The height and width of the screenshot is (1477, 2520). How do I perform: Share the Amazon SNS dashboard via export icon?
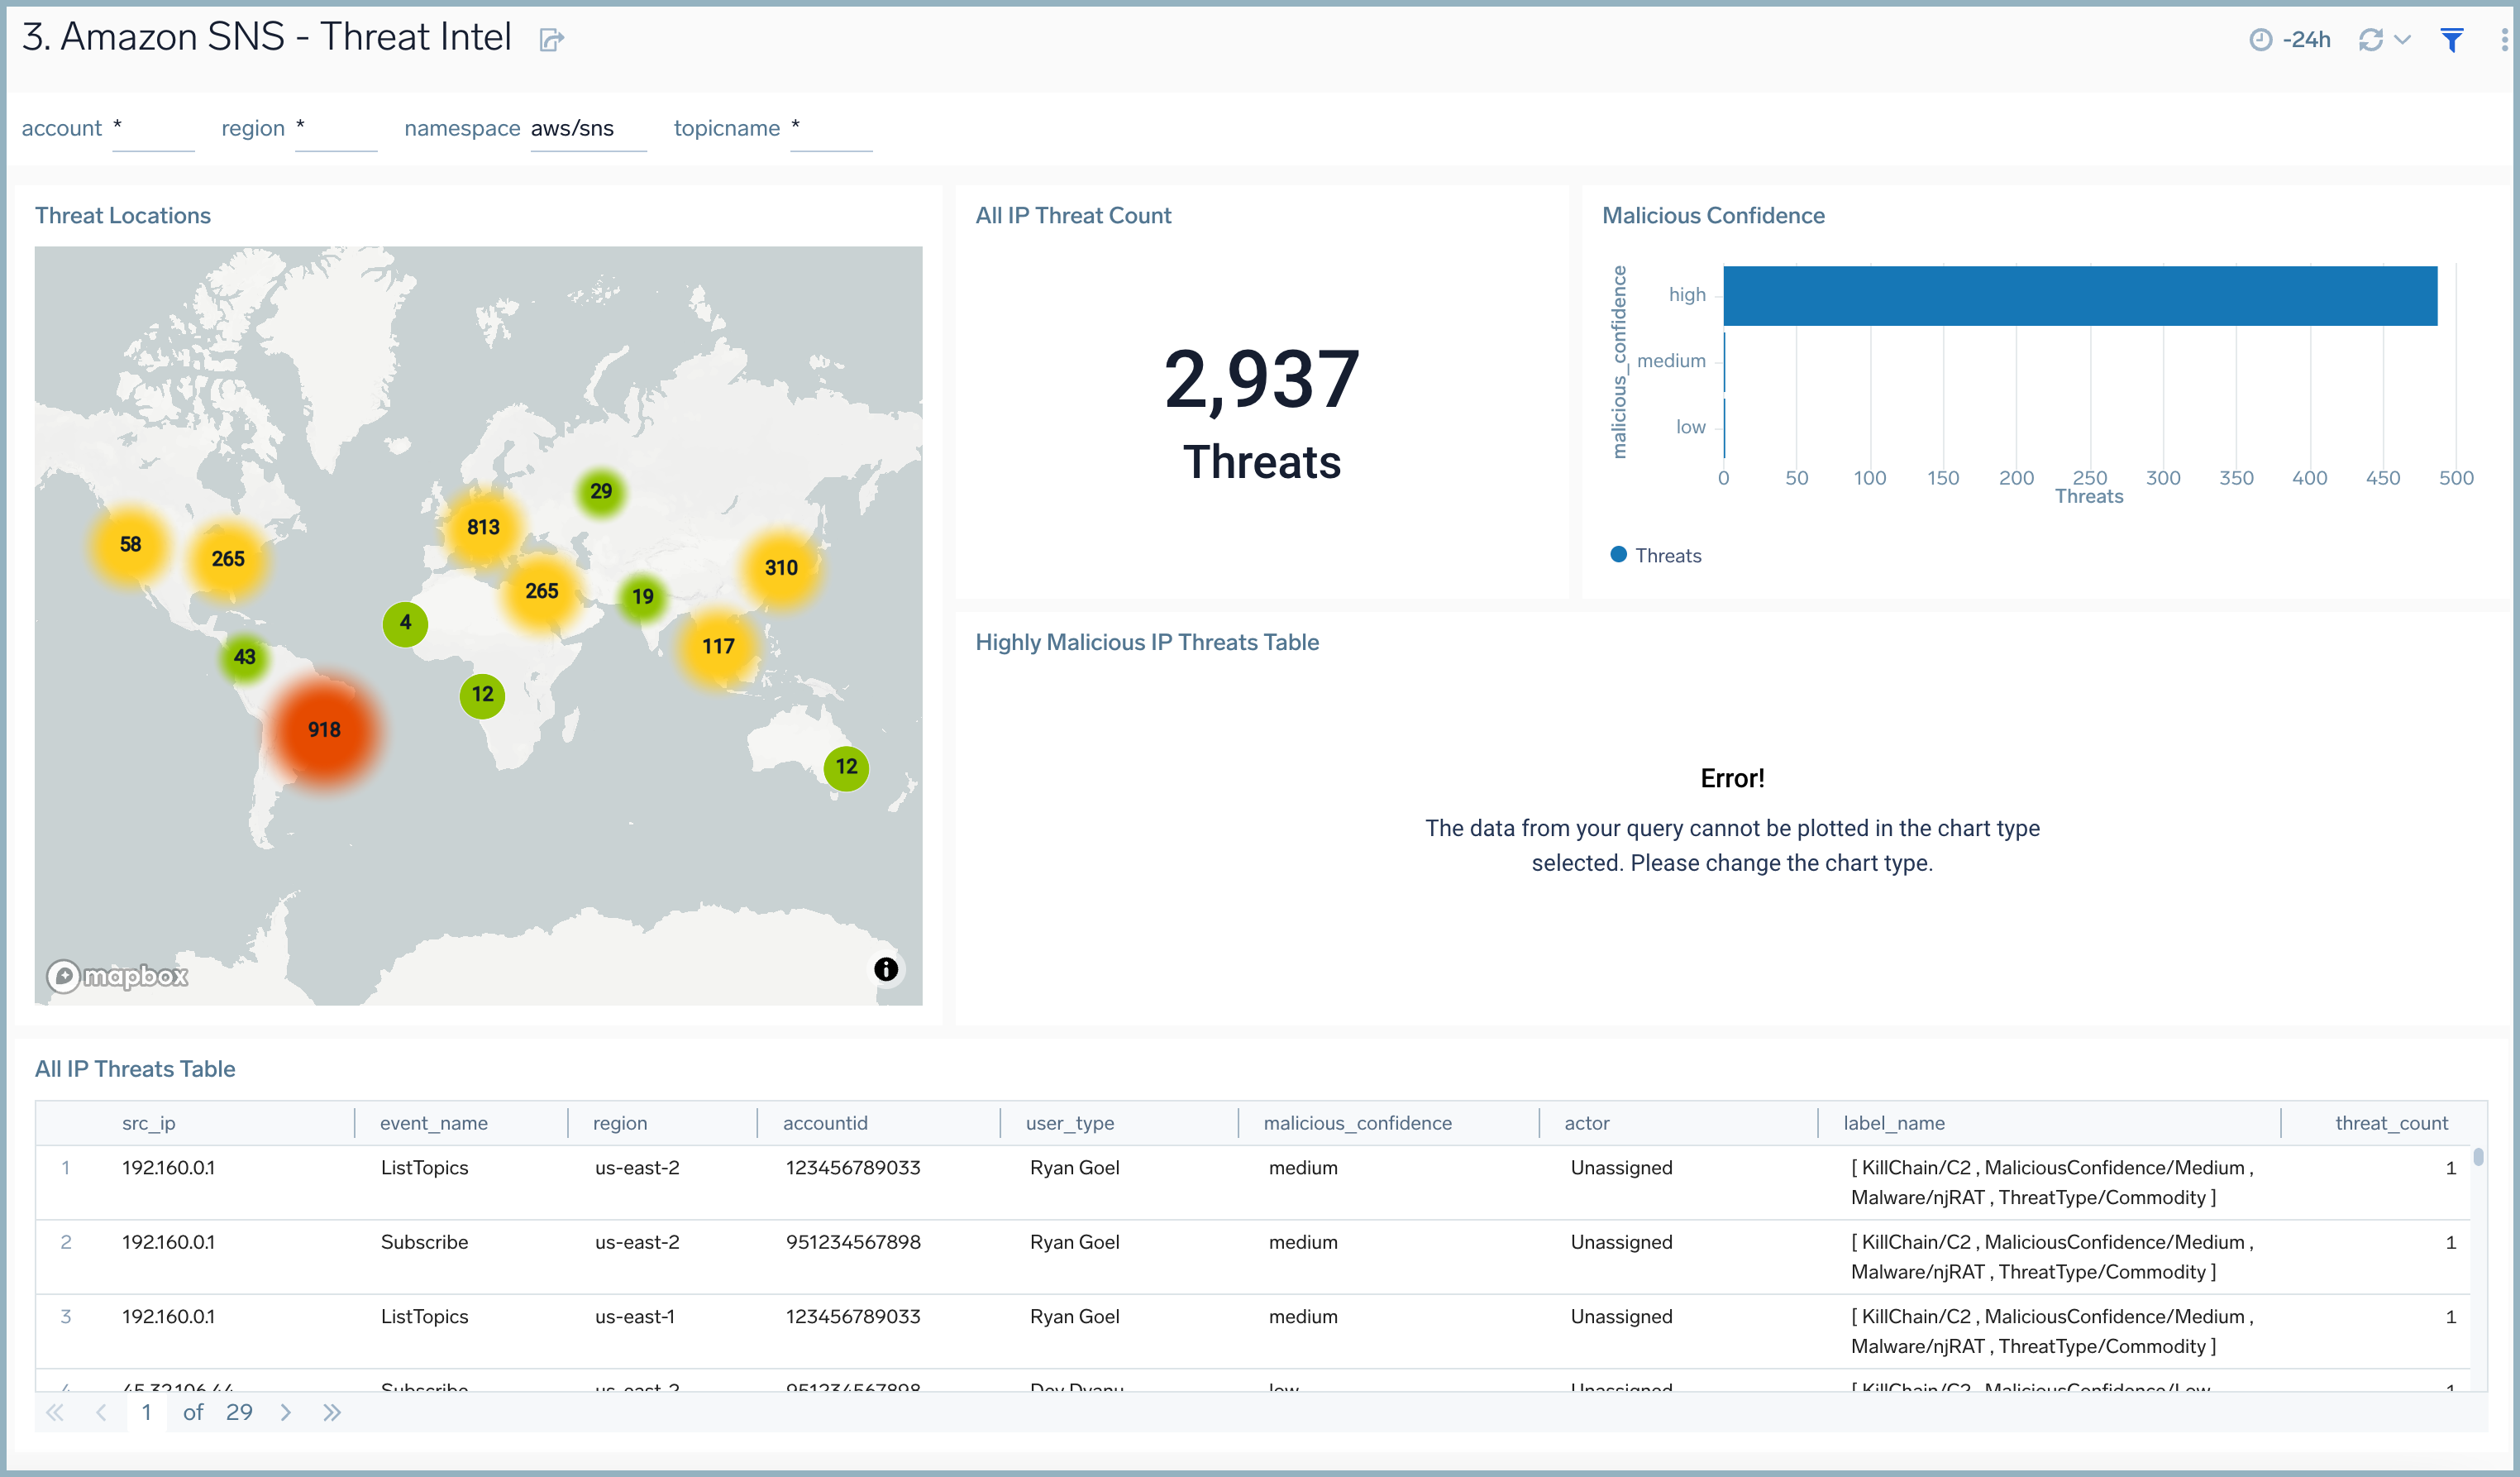pyautogui.click(x=551, y=39)
